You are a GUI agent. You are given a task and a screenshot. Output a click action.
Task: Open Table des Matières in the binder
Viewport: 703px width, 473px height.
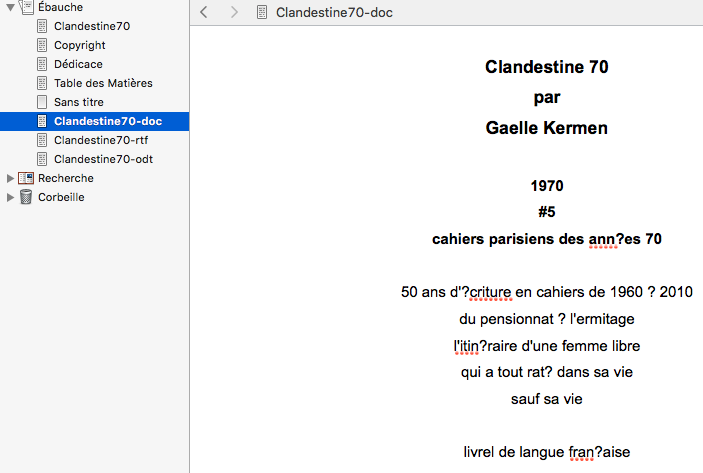coord(103,83)
